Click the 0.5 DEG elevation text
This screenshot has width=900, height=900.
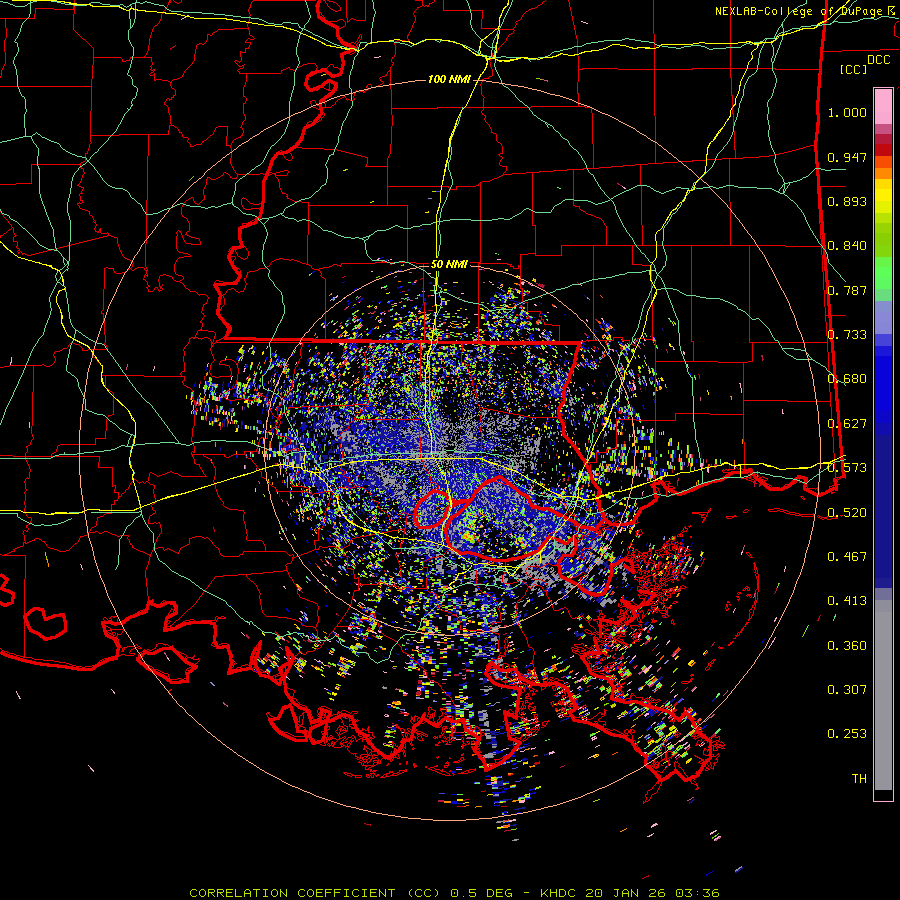pyautogui.click(x=481, y=893)
